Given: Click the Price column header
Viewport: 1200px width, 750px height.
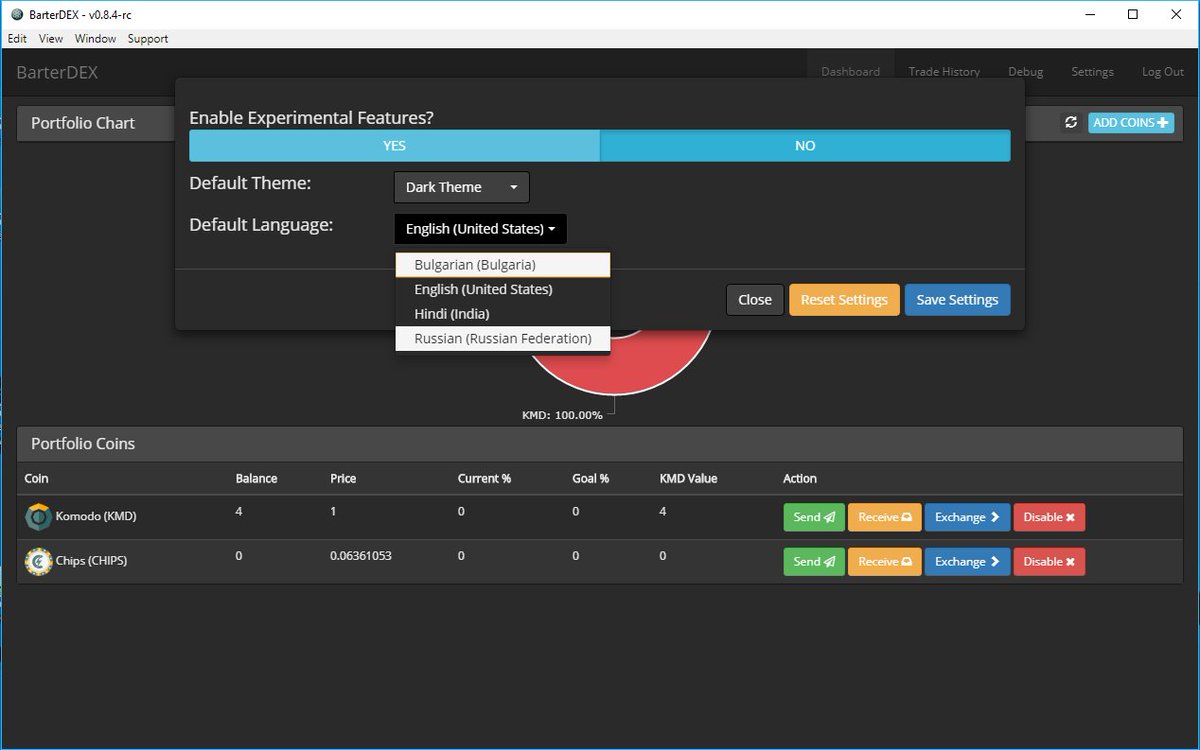Looking at the screenshot, I should [343, 479].
